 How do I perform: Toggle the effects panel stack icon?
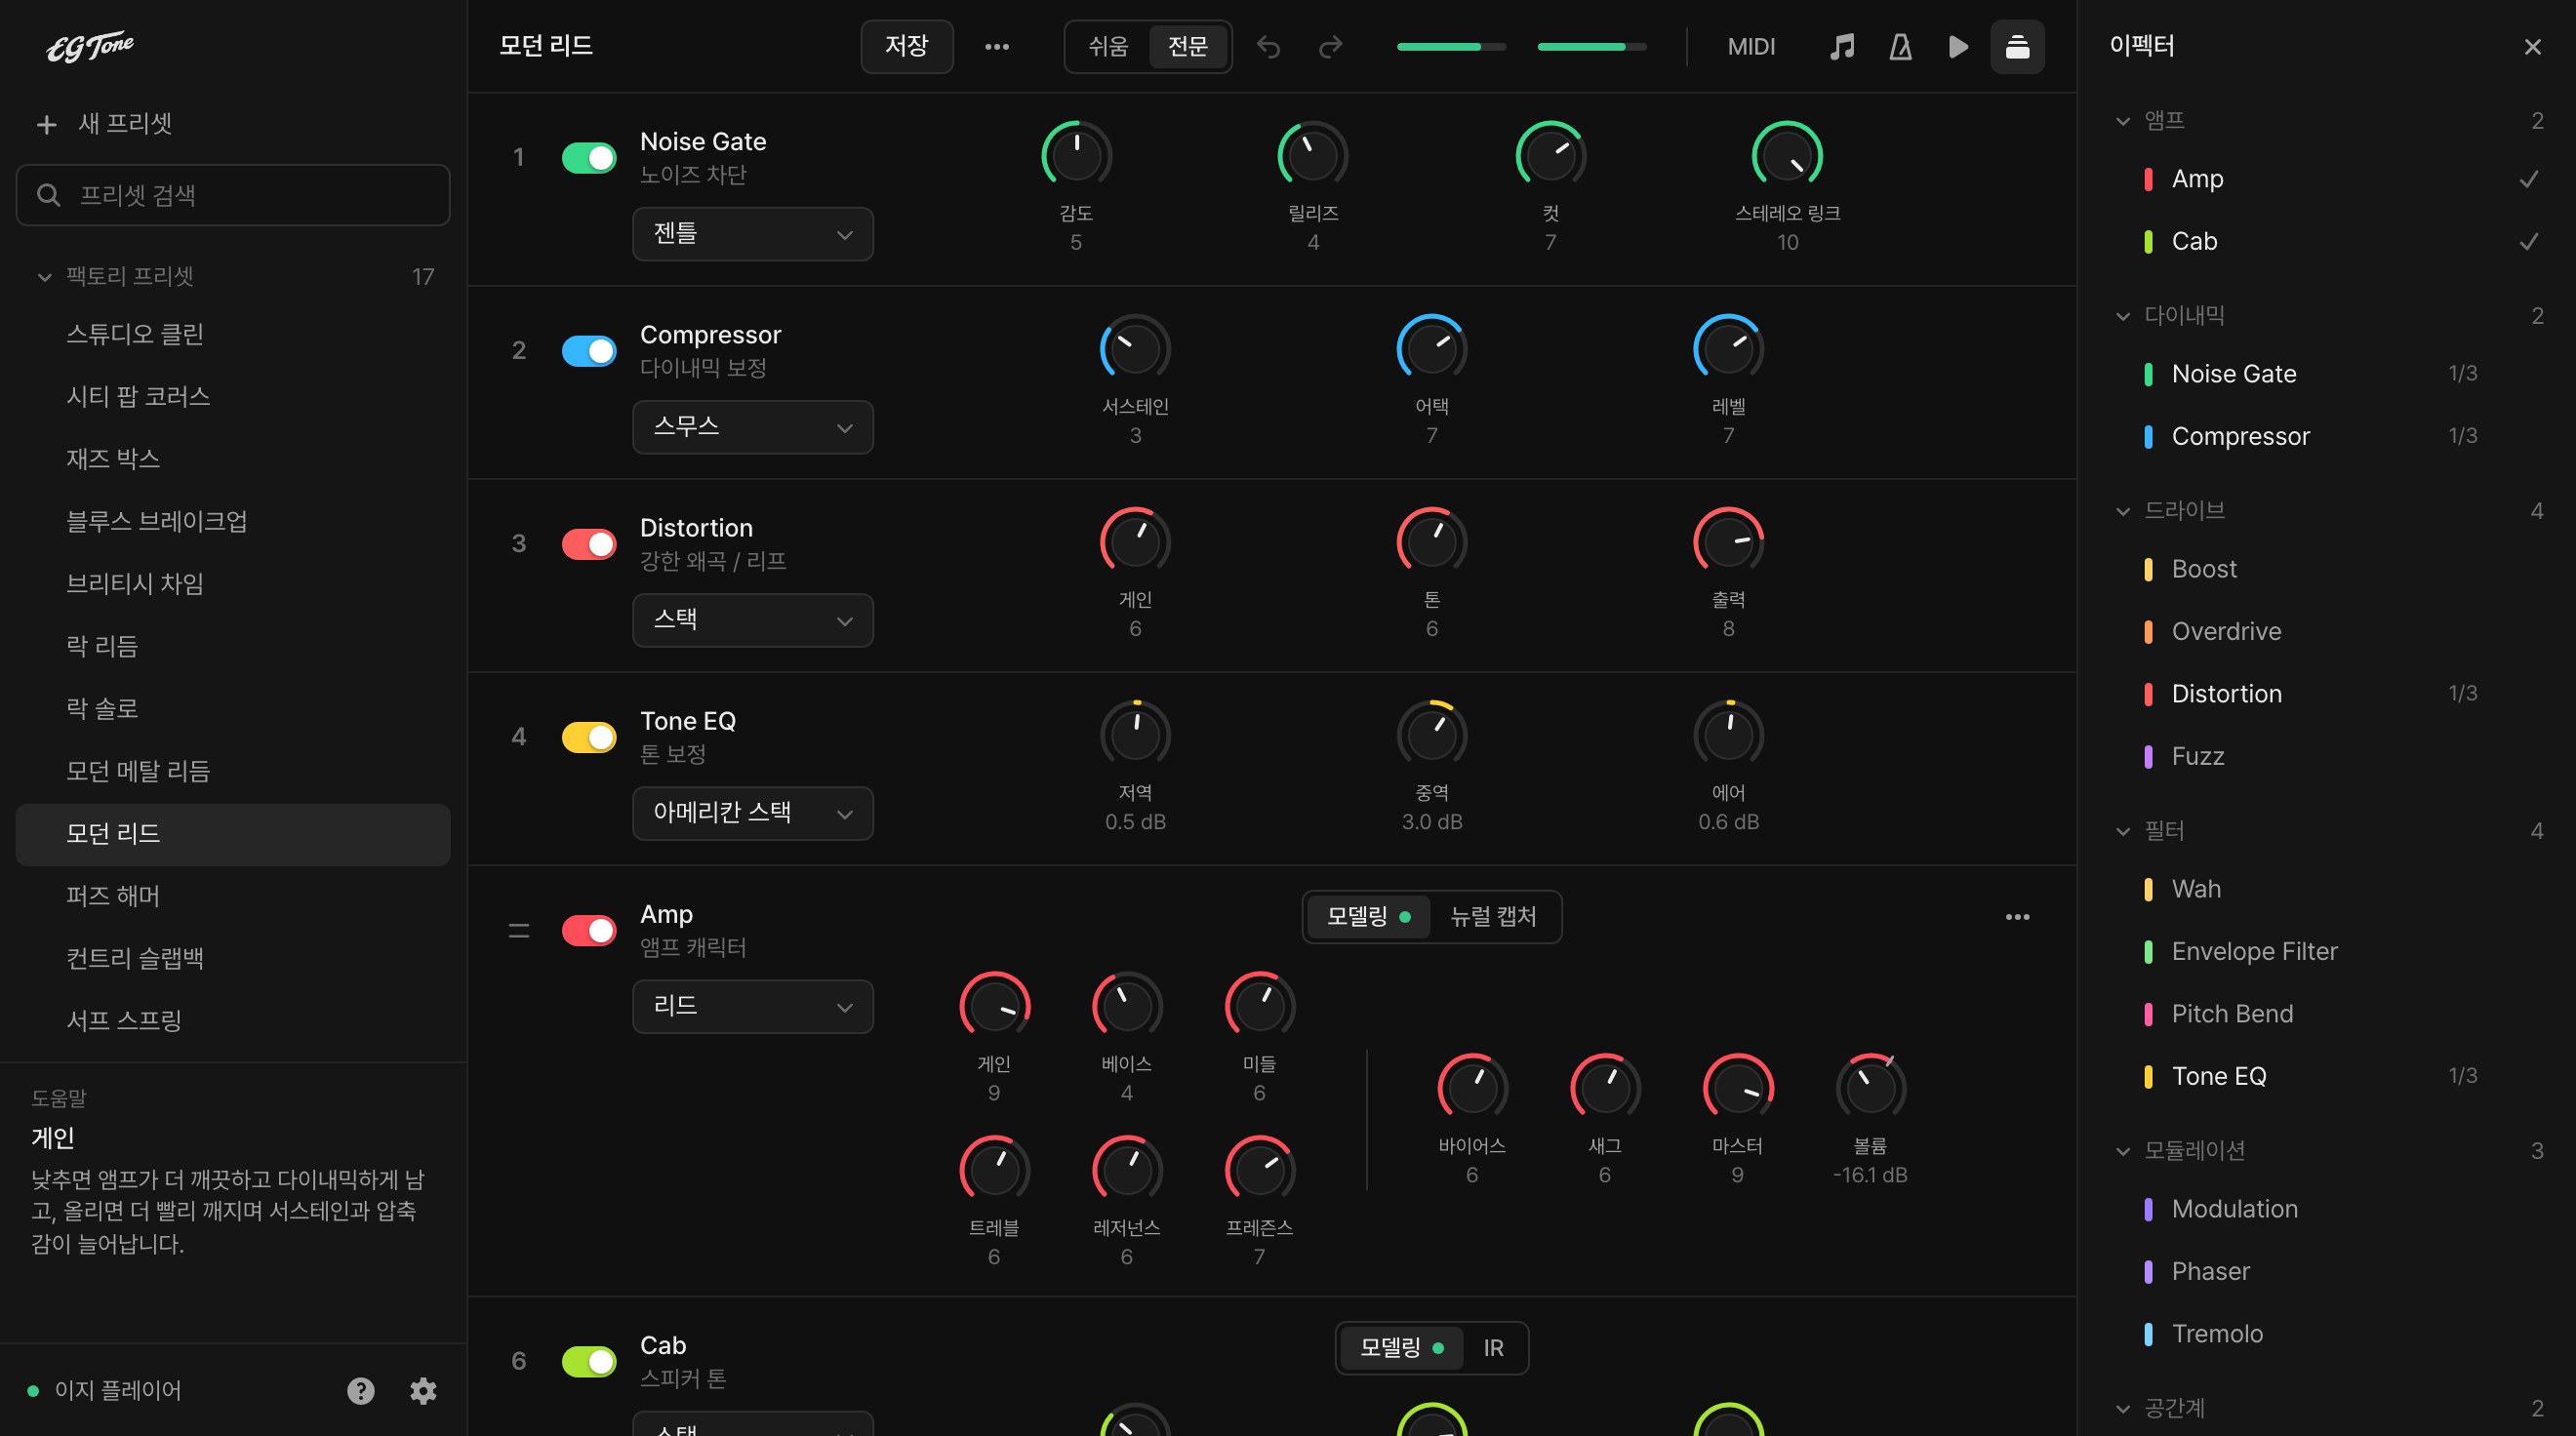(2017, 47)
